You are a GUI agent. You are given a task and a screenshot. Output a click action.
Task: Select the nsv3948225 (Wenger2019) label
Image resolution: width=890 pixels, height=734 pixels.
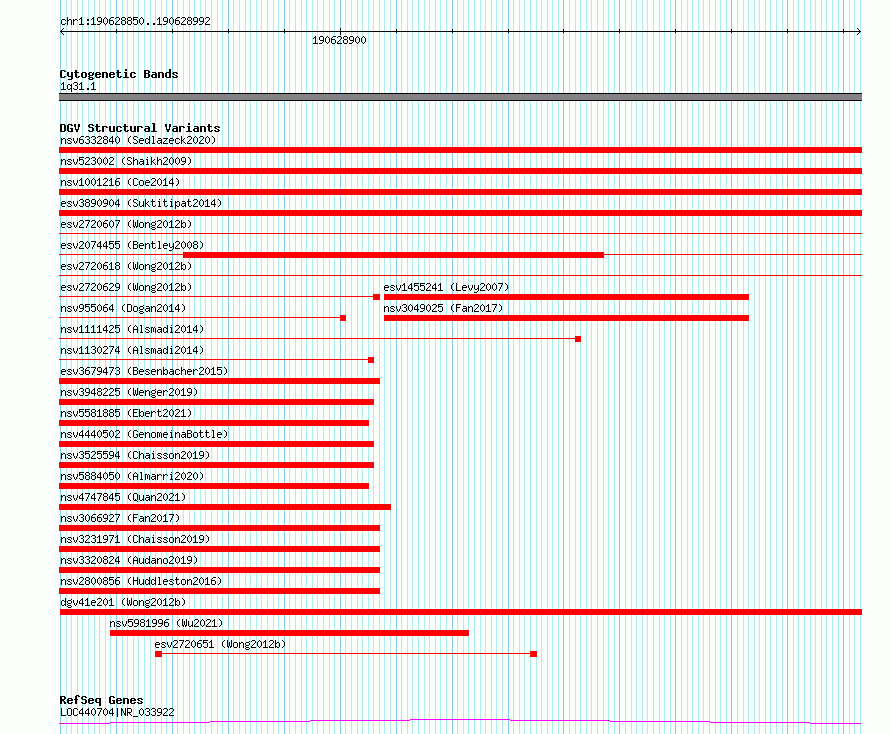click(129, 392)
